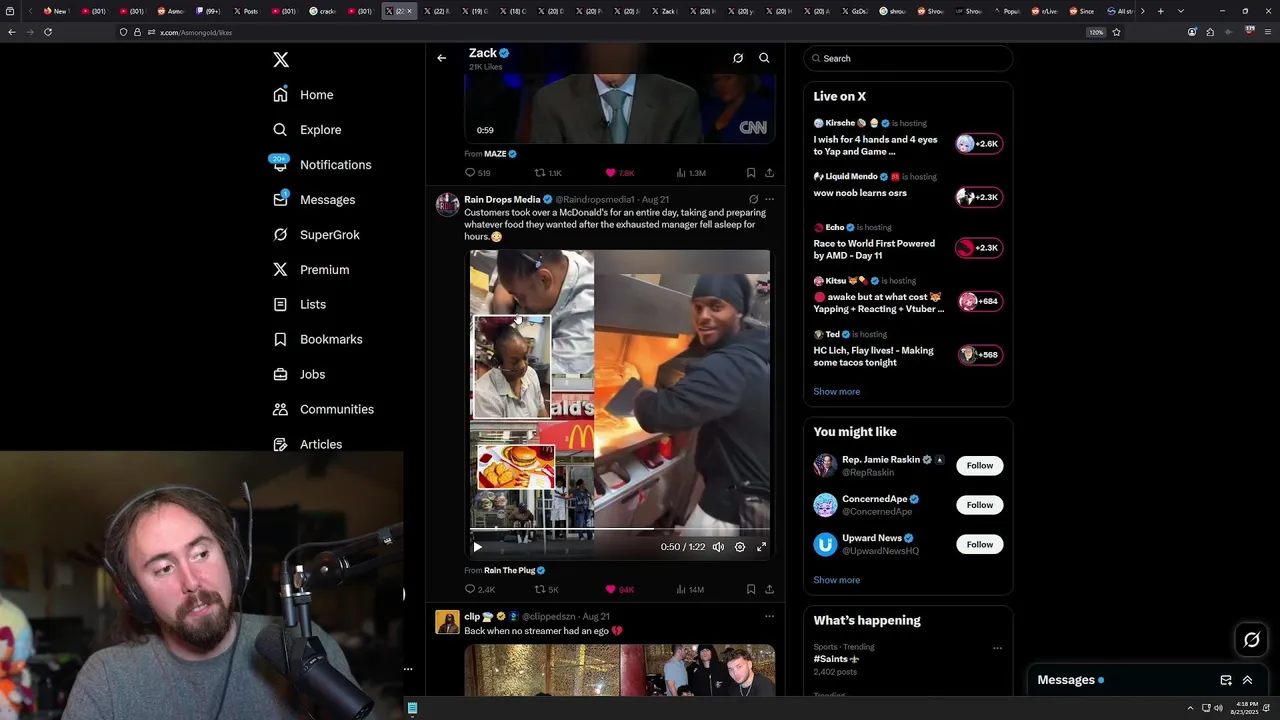Switch to the Posts browser tab
The width and height of the screenshot is (1280, 720).
tap(246, 11)
